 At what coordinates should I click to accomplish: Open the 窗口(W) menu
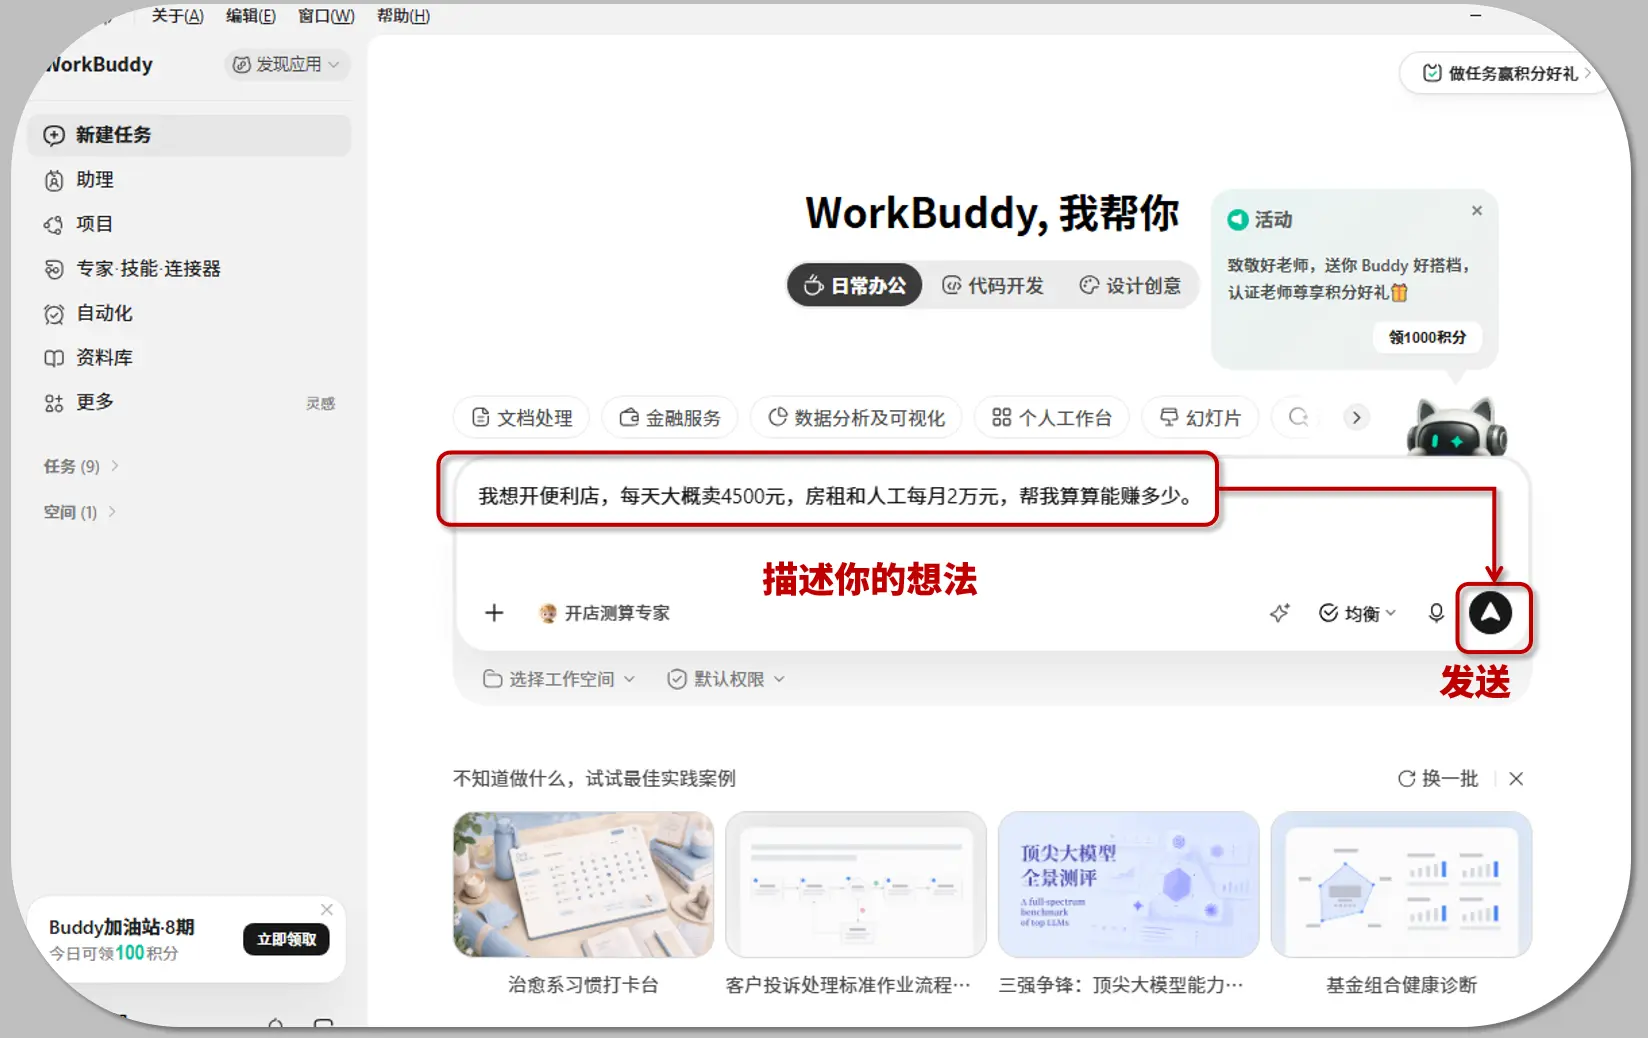tap(326, 16)
